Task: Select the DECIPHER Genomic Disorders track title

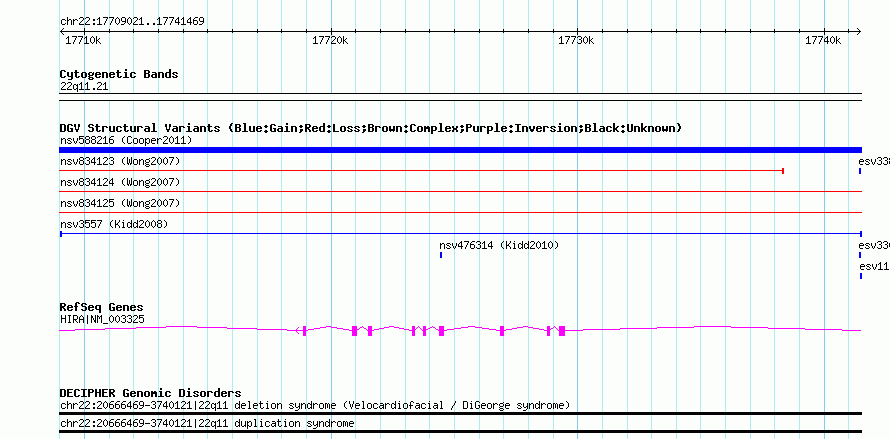Action: pyautogui.click(x=150, y=393)
